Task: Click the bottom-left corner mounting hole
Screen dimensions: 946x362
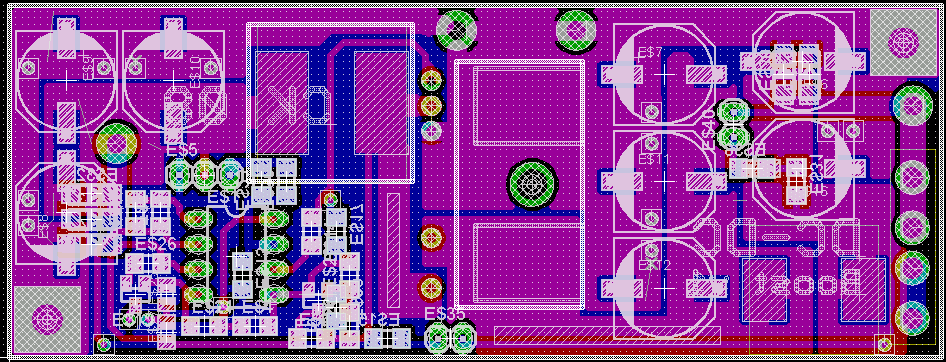Action: coord(47,319)
